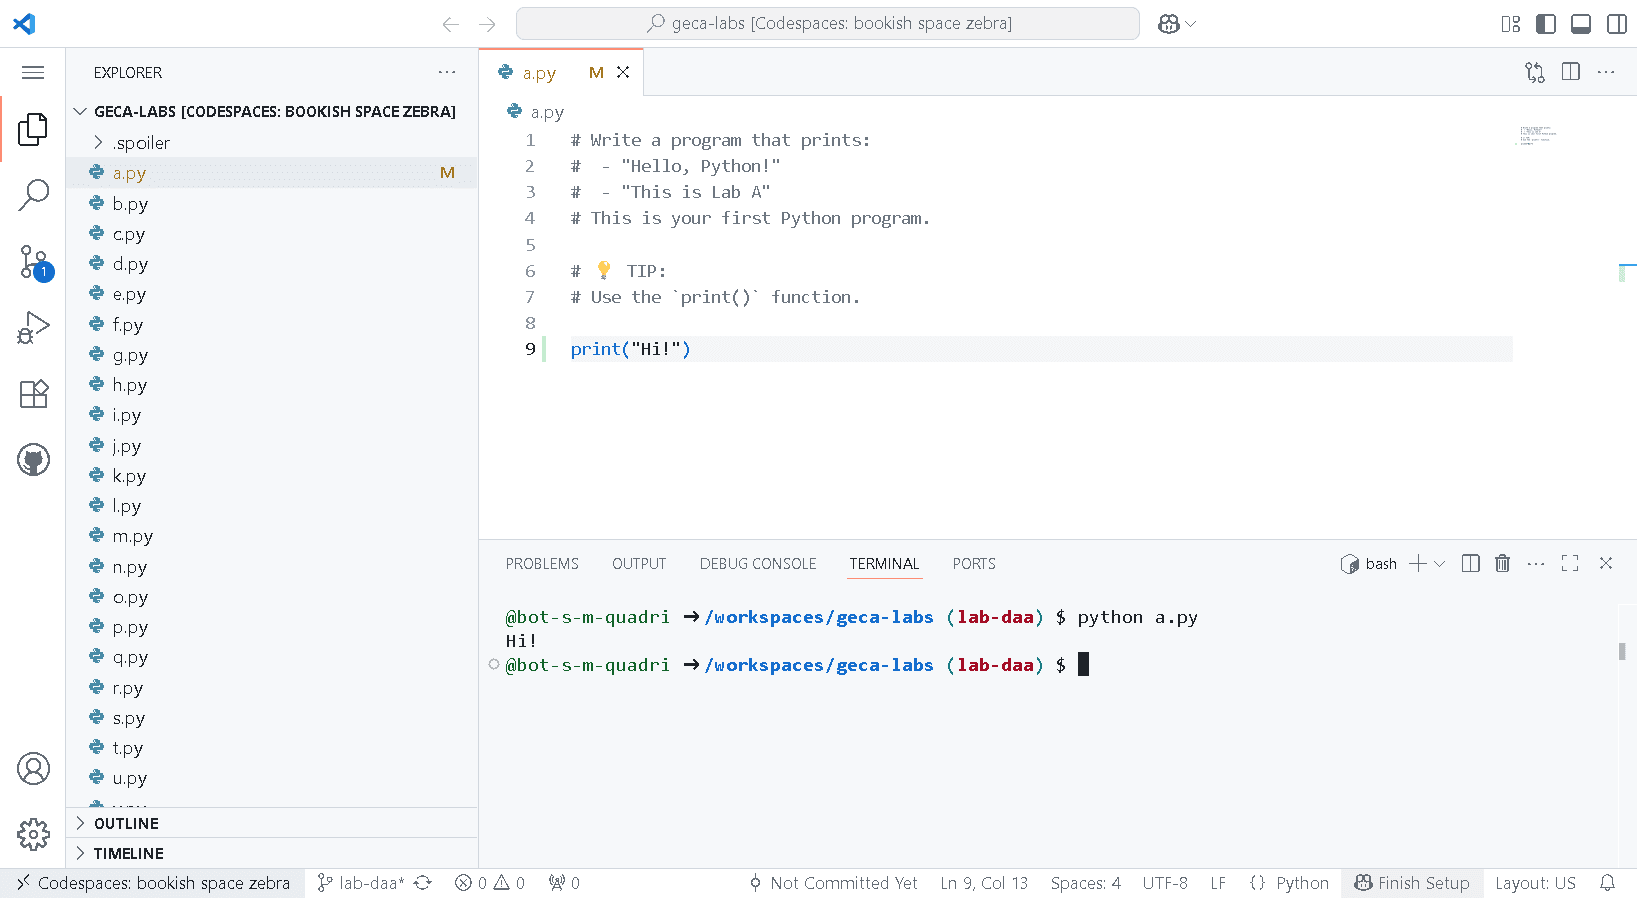
Task: Click the forwarded ports indicator
Action: point(564,883)
